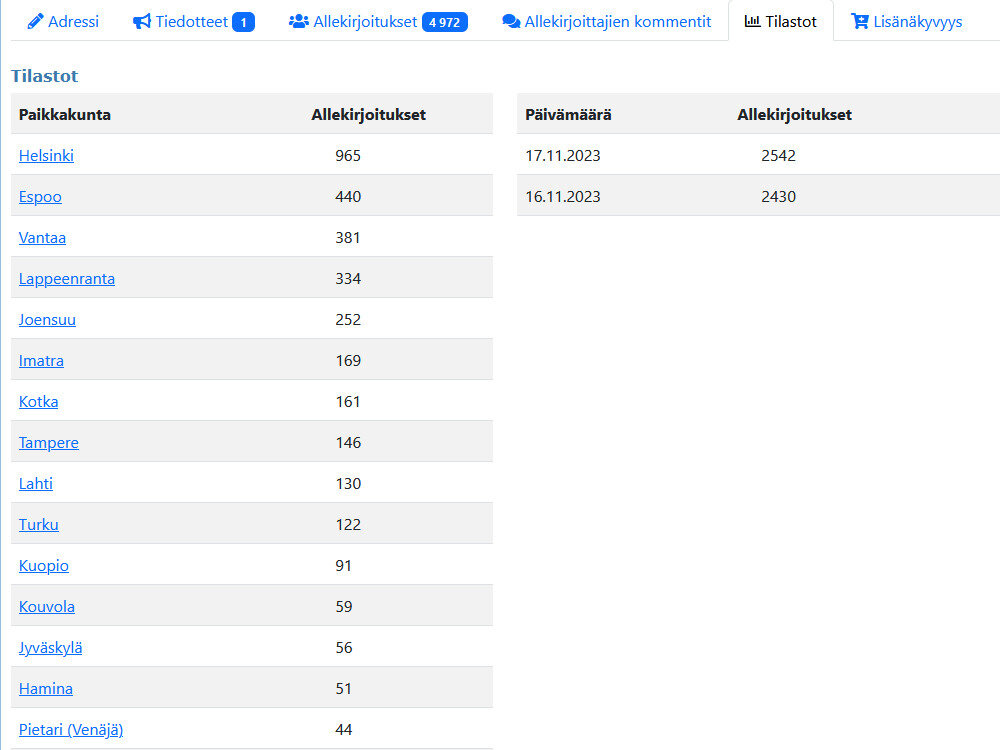Click the people icon on Allekirjoitukset tab
The width and height of the screenshot is (1006, 750).
pyautogui.click(x=298, y=21)
